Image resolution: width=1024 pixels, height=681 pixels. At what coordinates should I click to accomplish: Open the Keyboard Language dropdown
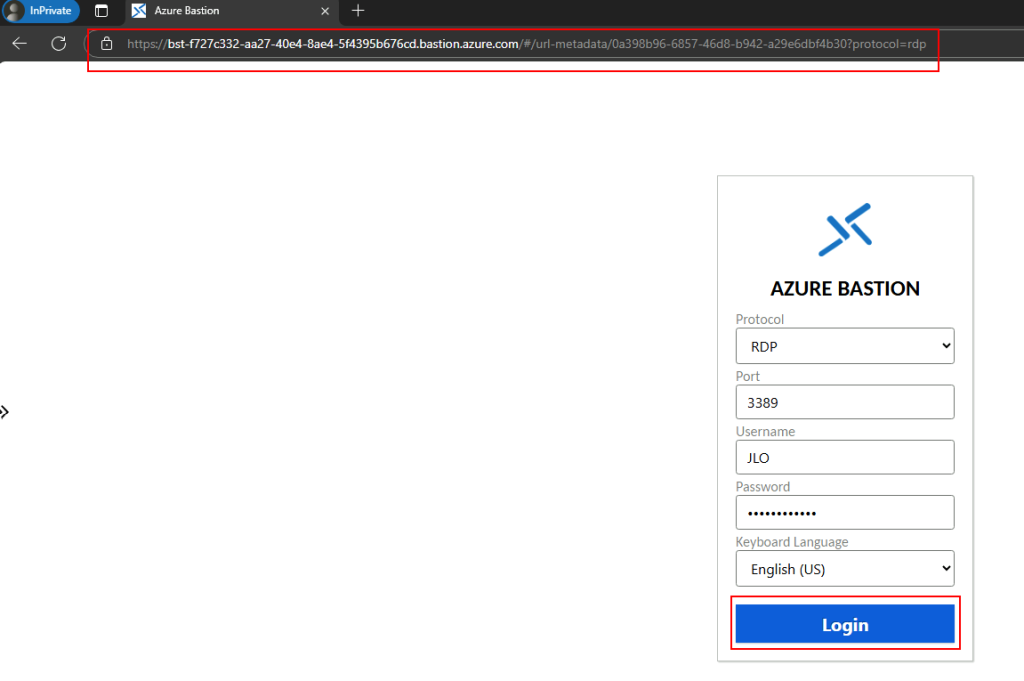click(x=844, y=569)
